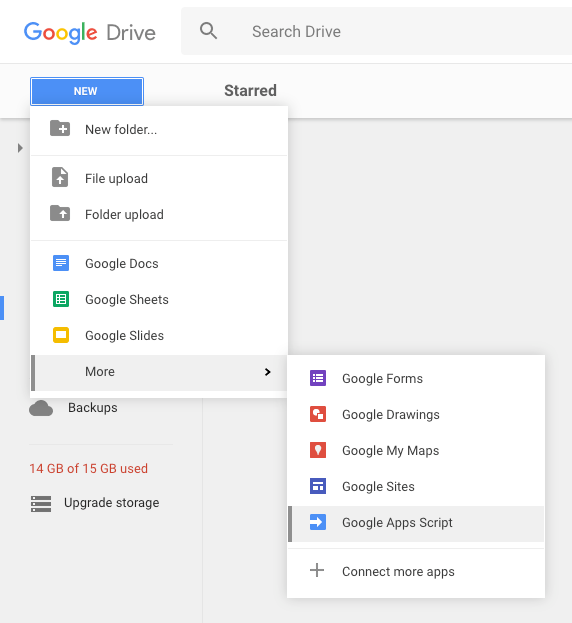Click the File upload icon
Image resolution: width=572 pixels, height=623 pixels.
coord(60,177)
